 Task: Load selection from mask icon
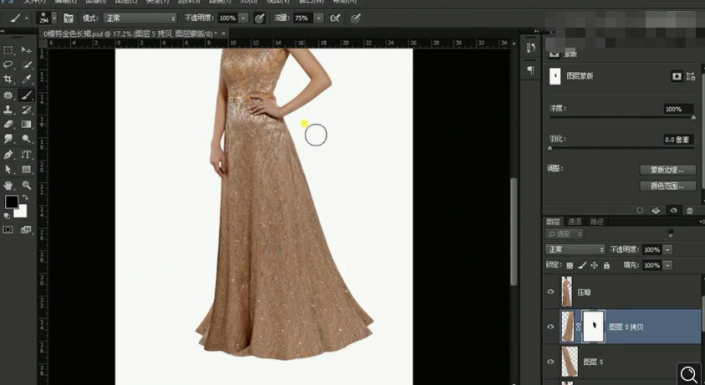[x=639, y=210]
